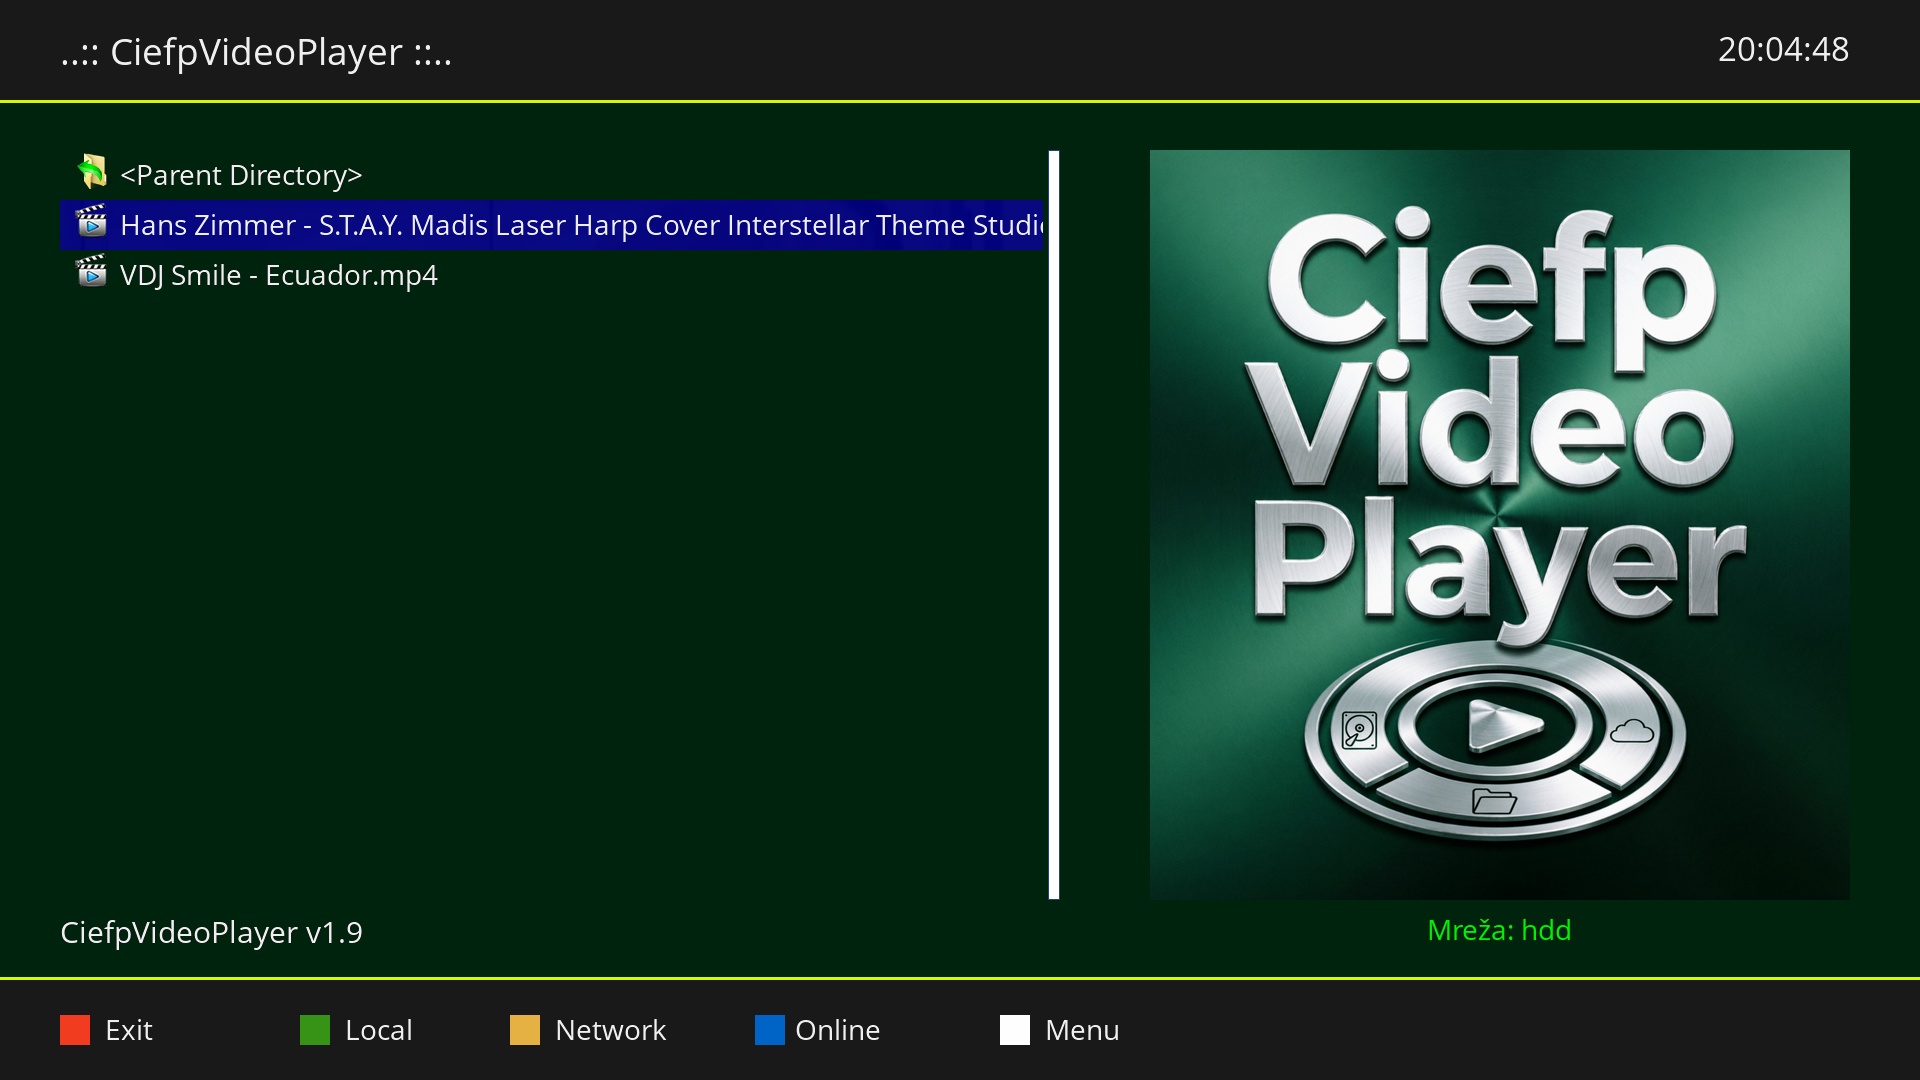This screenshot has height=1080, width=1920.
Task: Click the blue Online color button
Action: pos(770,1030)
